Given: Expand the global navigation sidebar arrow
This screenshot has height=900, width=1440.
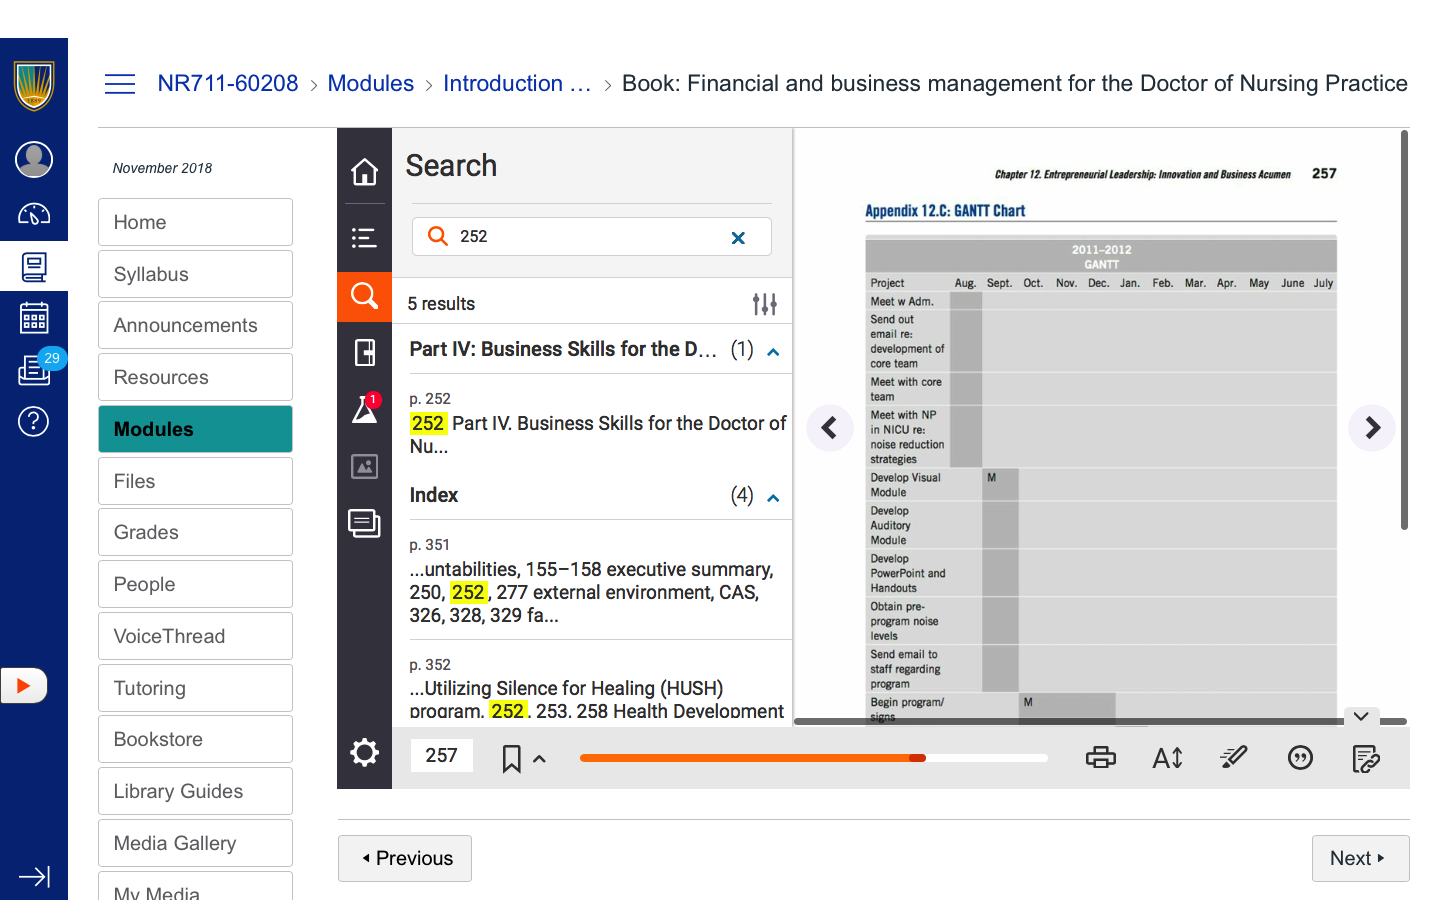Looking at the screenshot, I should [x=34, y=877].
